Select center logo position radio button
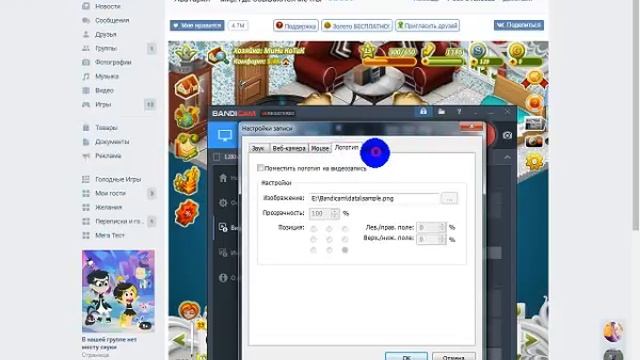The image size is (640, 360). click(x=329, y=240)
